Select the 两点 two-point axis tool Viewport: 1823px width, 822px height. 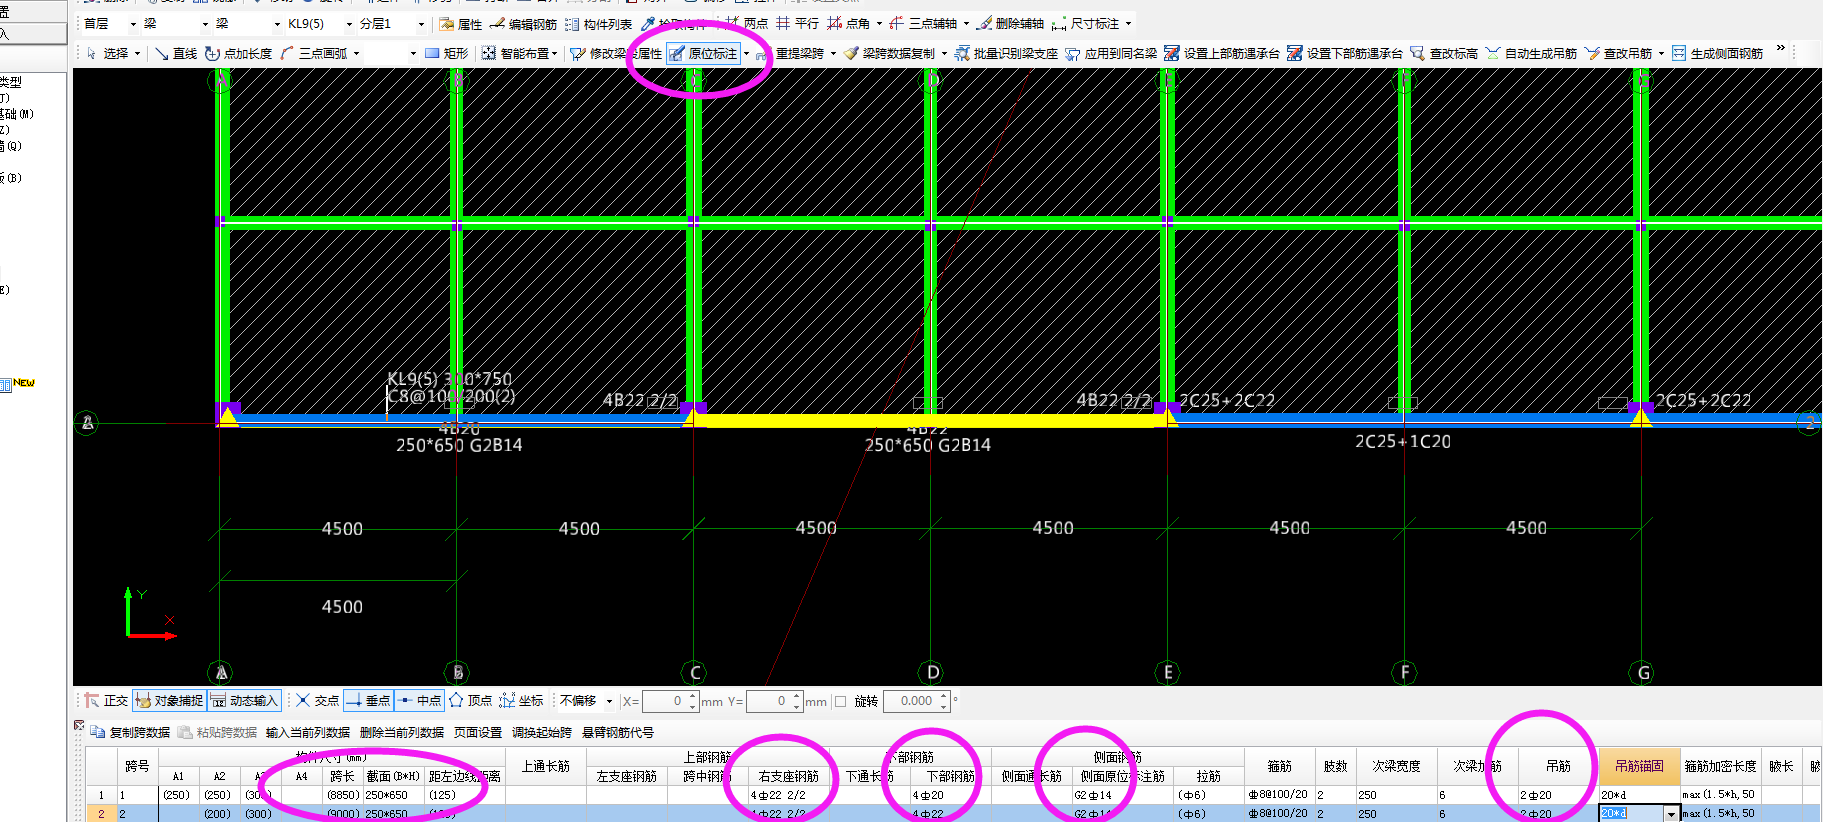point(746,23)
